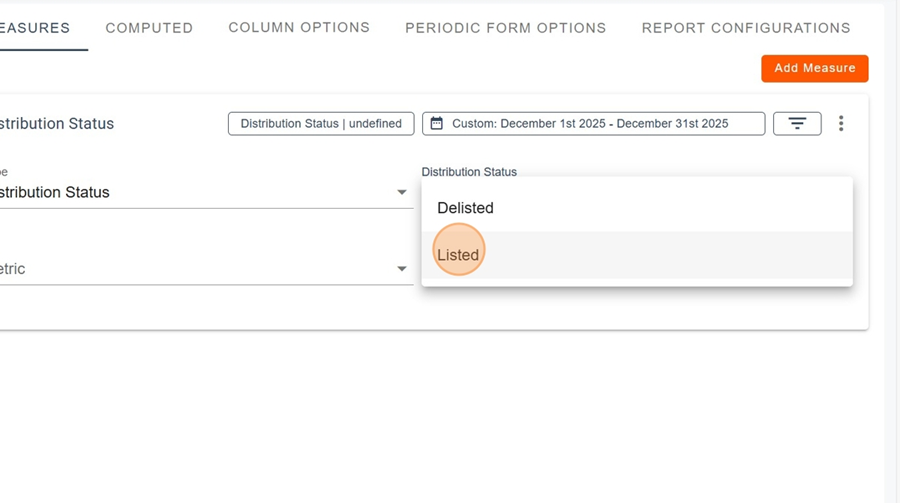Click the Metric select field
This screenshot has height=503, width=900.
(x=200, y=269)
